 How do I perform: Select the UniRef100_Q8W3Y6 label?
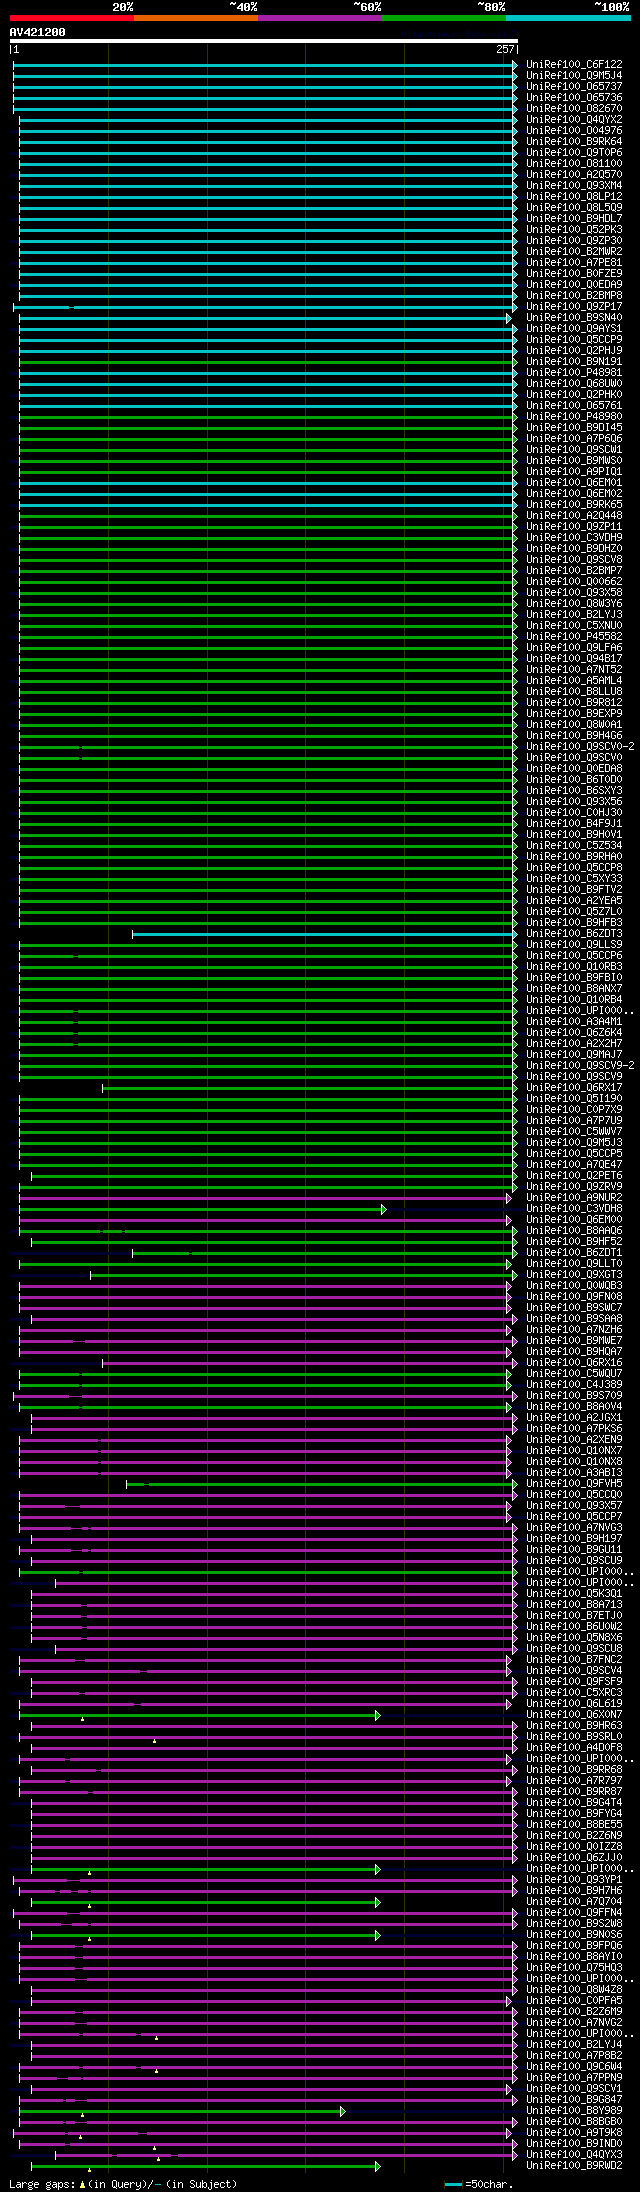574,603
